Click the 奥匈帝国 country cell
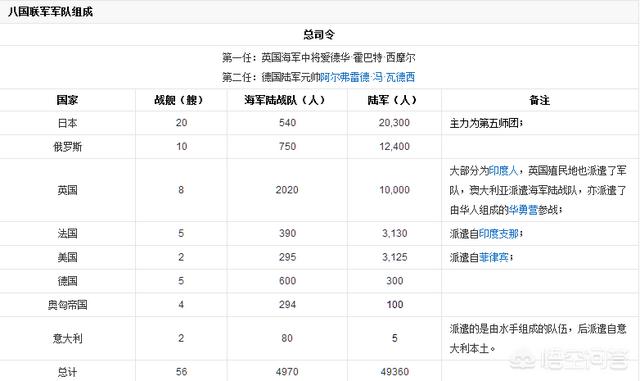Viewport: 640px width, 381px height. (67, 305)
